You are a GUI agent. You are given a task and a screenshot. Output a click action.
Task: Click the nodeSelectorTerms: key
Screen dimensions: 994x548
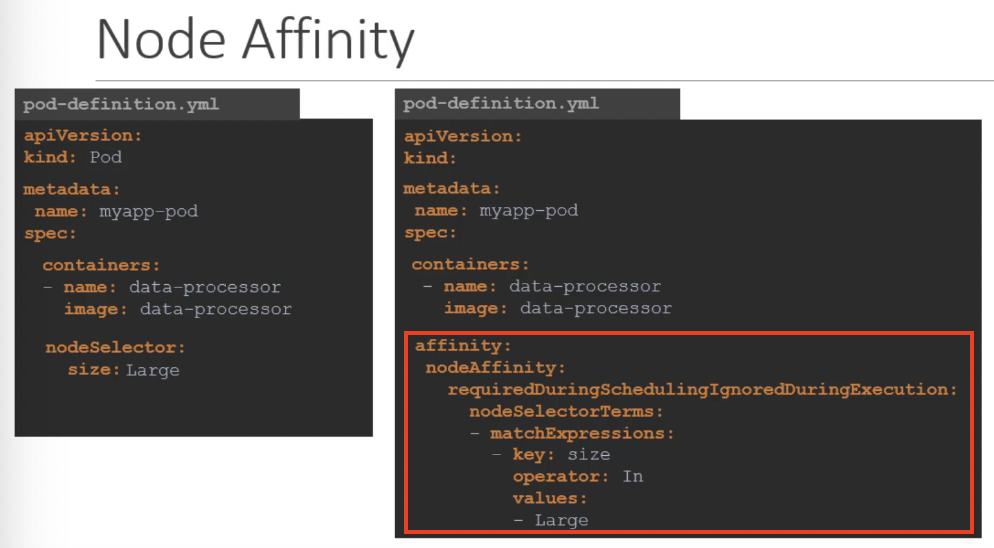click(x=566, y=412)
